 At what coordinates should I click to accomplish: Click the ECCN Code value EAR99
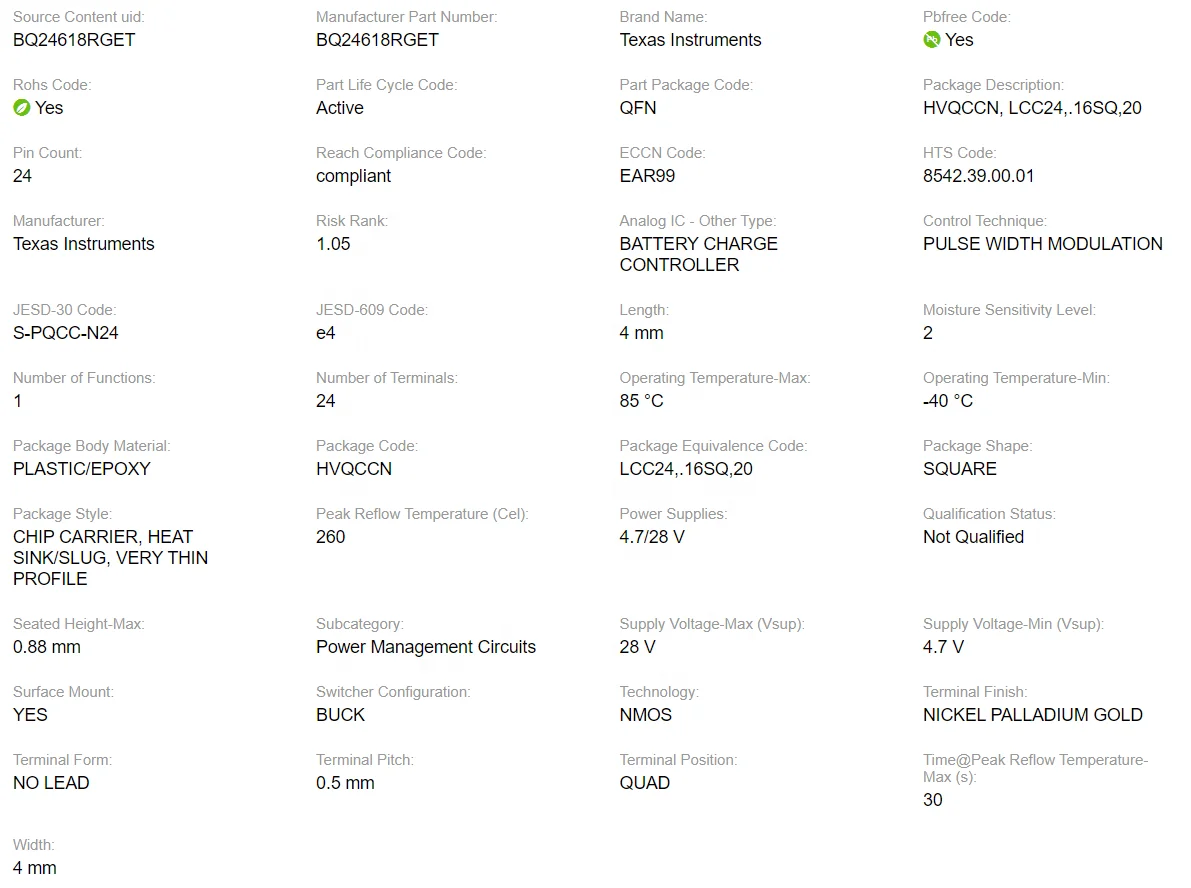[647, 176]
